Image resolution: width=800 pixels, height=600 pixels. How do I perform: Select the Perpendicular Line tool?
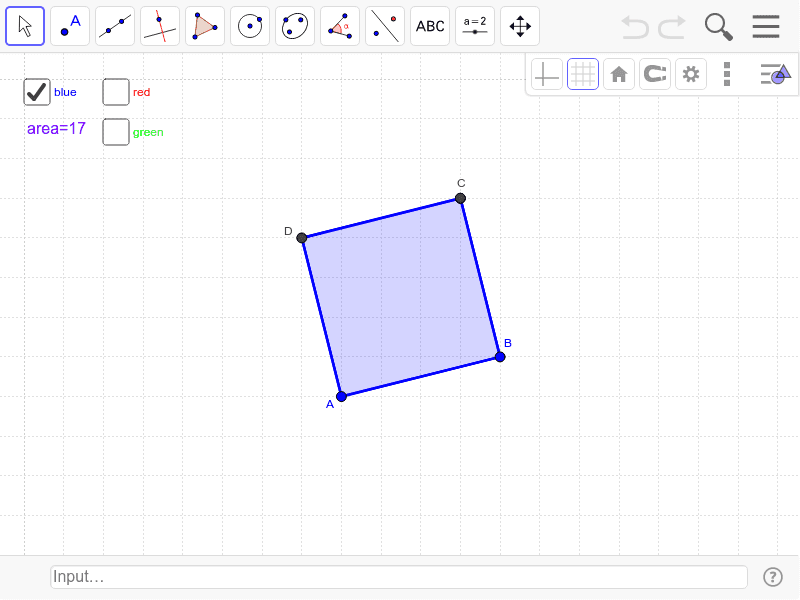coord(159,26)
